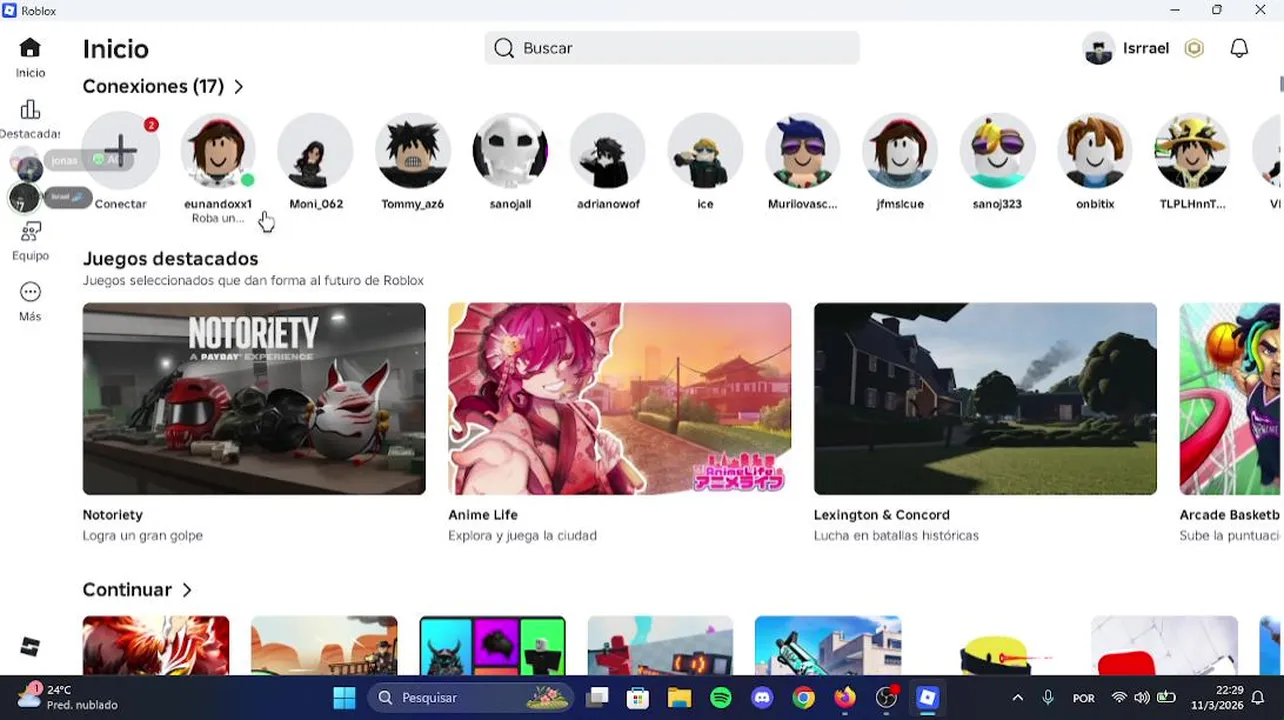This screenshot has height=720, width=1284.
Task: Open the Lexington & Concord thumbnail
Action: pyautogui.click(x=985, y=399)
